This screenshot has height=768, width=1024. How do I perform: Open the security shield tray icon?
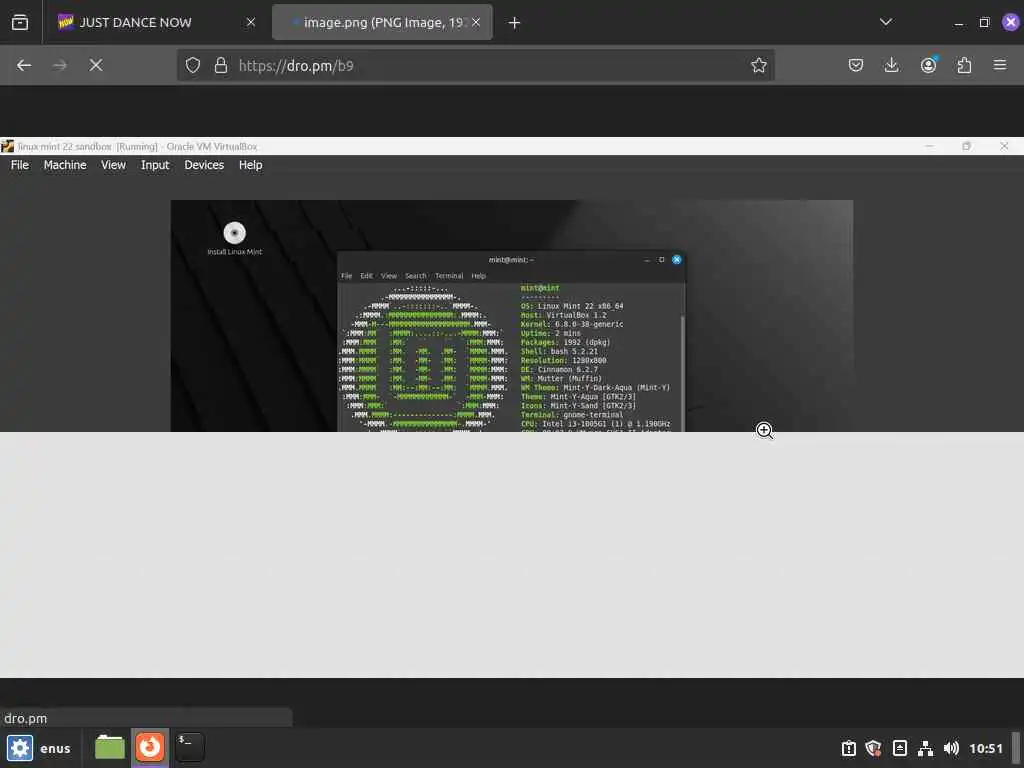[x=874, y=748]
